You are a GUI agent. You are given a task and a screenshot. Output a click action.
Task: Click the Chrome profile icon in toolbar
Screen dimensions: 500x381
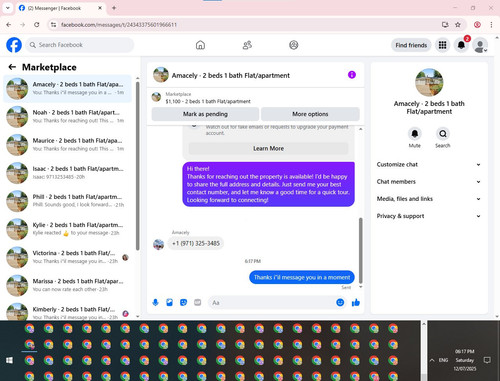[x=477, y=25]
